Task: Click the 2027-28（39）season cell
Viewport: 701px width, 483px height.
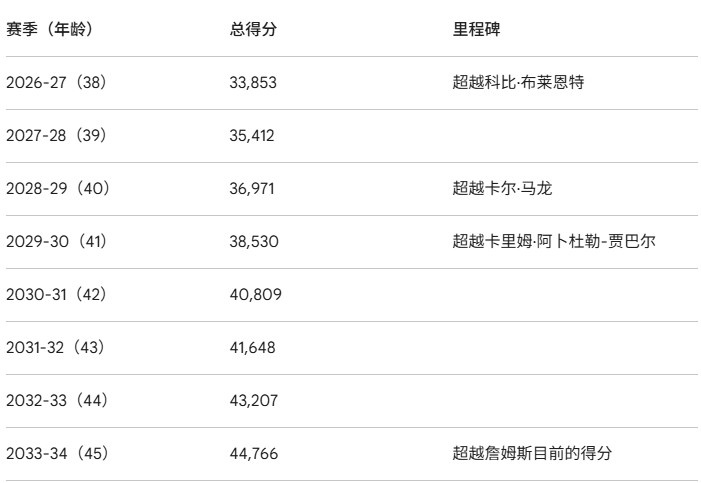Action: tap(56, 135)
